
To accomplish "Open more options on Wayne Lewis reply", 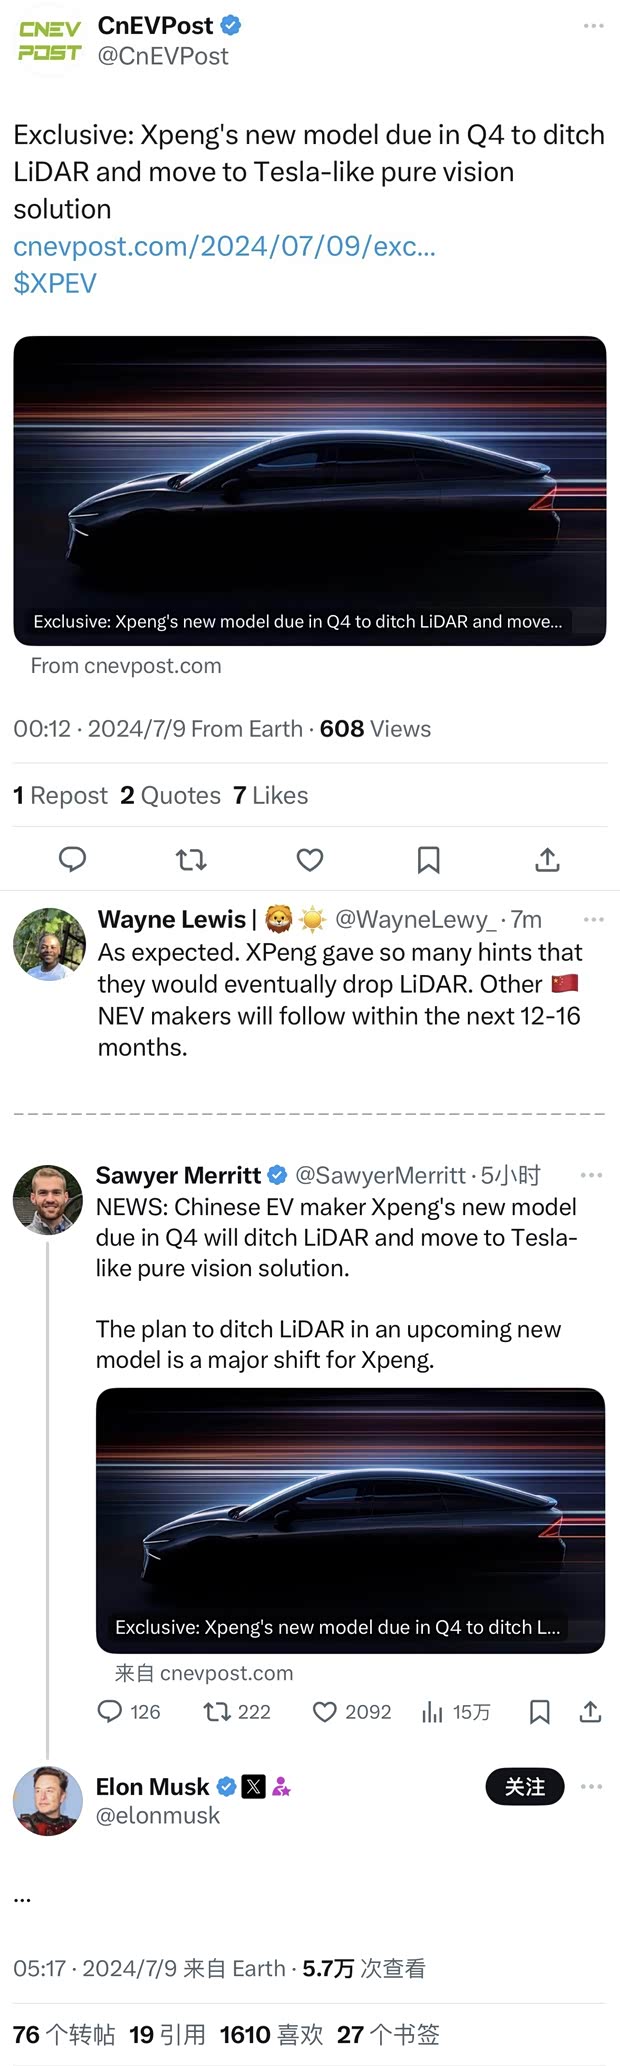I will 593,919.
